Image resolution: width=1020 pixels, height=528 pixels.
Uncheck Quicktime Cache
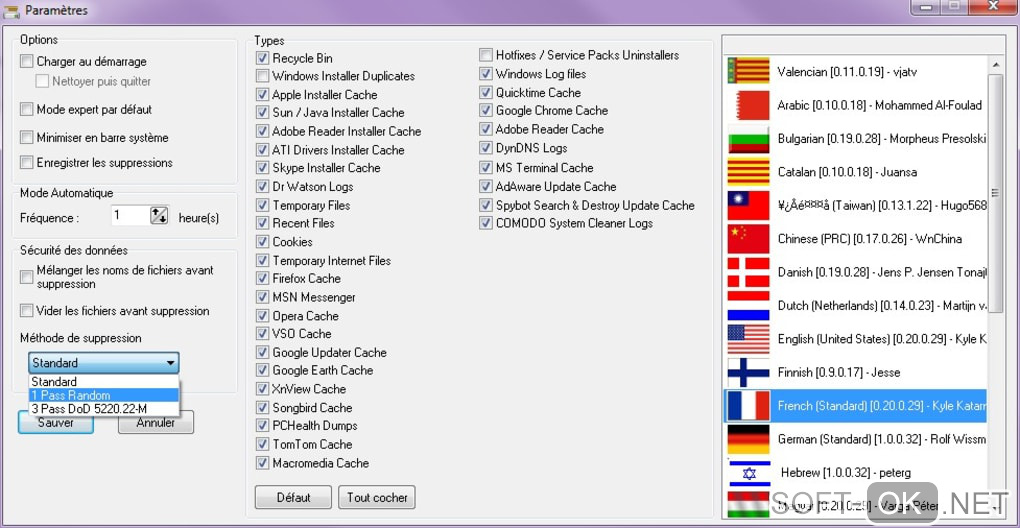pos(486,92)
